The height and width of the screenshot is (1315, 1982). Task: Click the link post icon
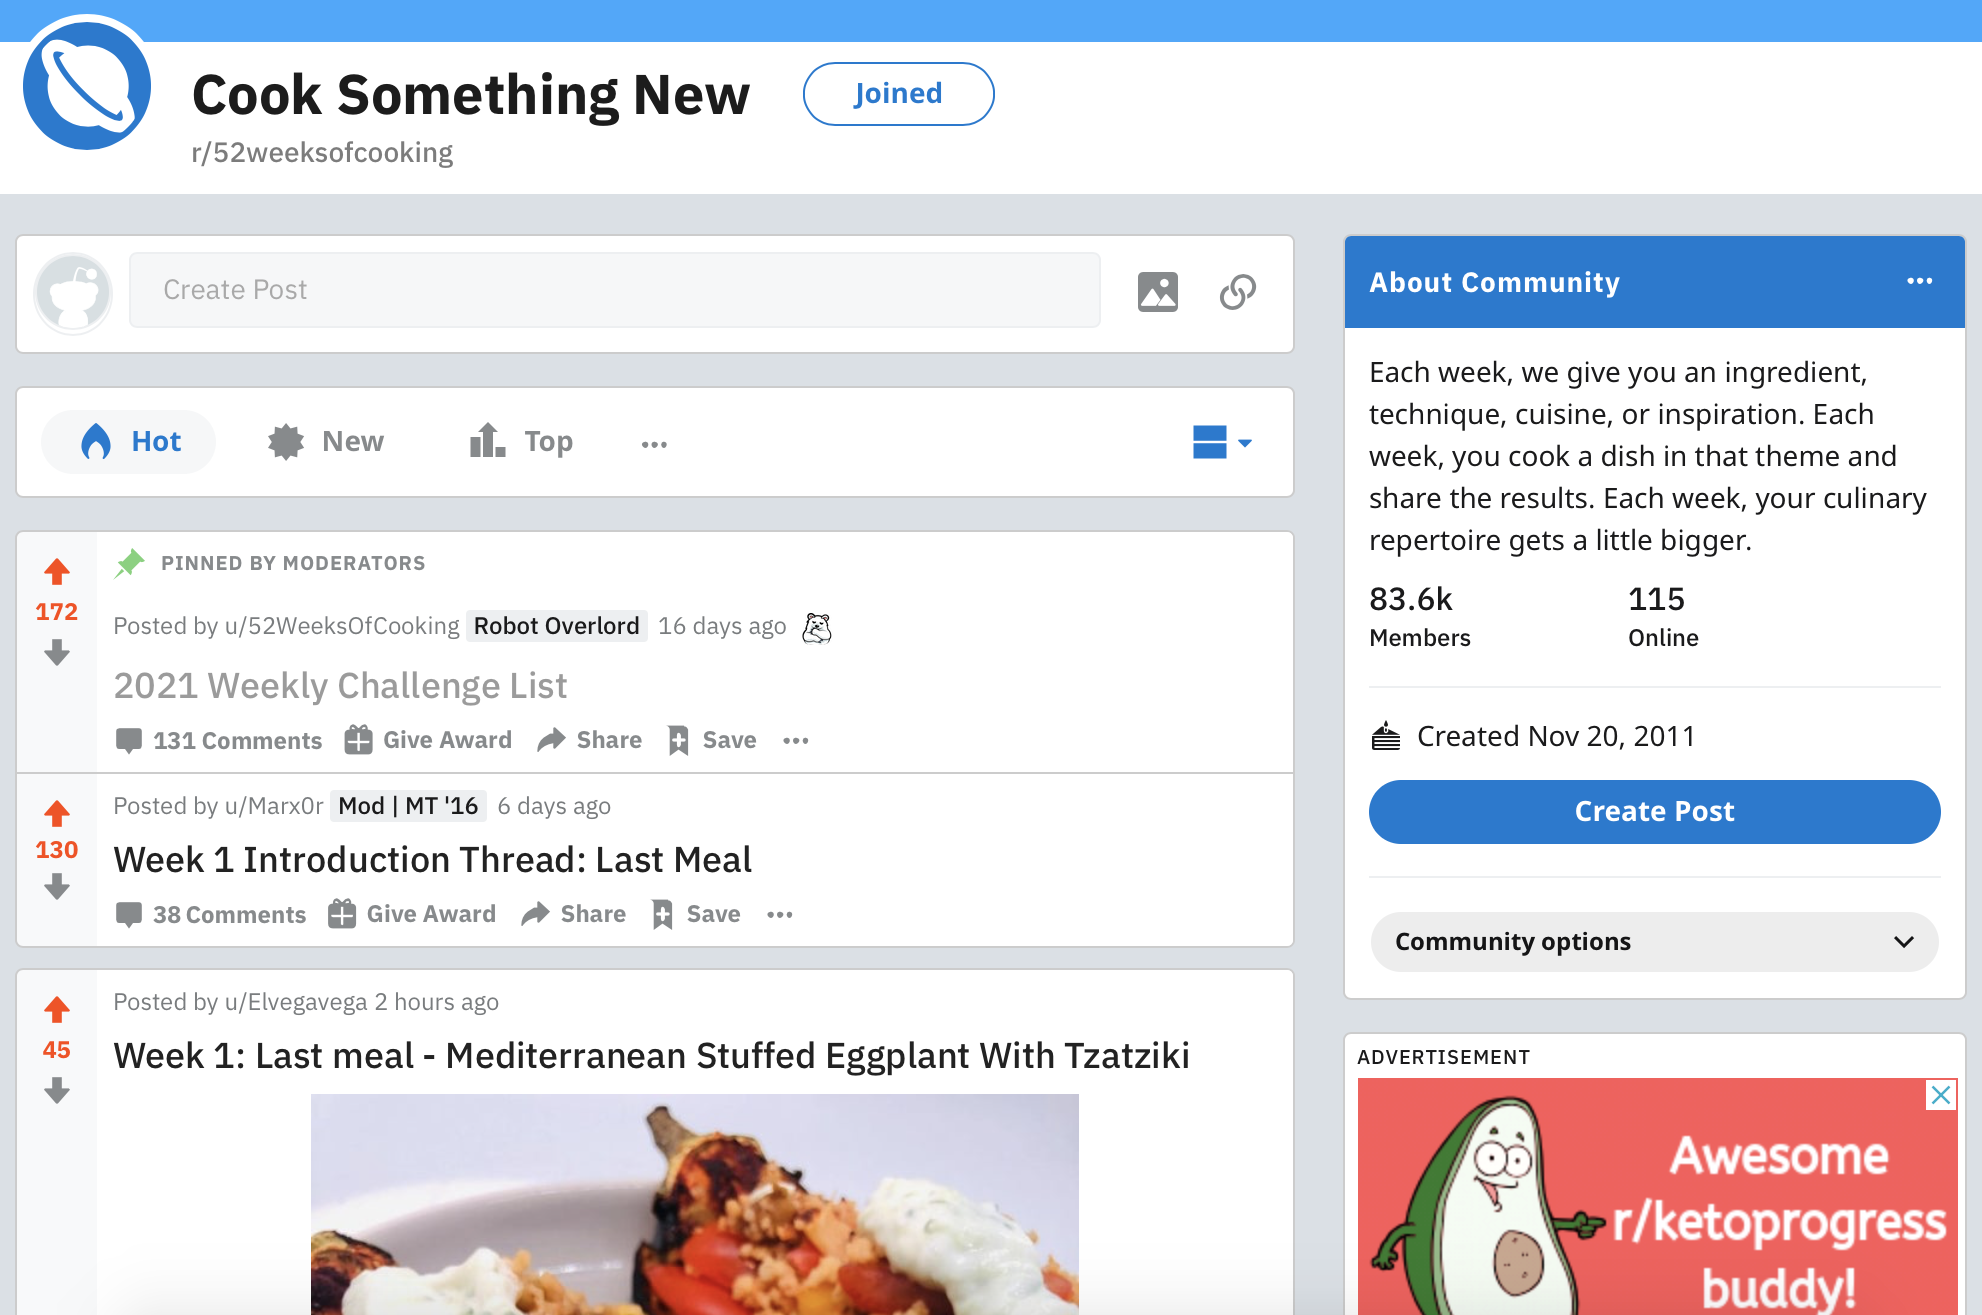(1237, 291)
